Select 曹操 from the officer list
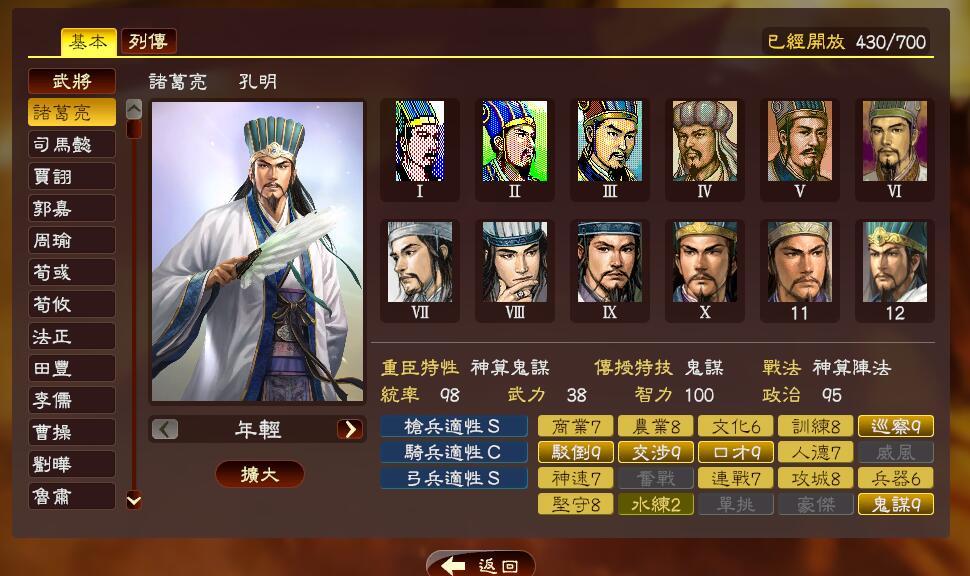The height and width of the screenshot is (576, 970). point(72,432)
